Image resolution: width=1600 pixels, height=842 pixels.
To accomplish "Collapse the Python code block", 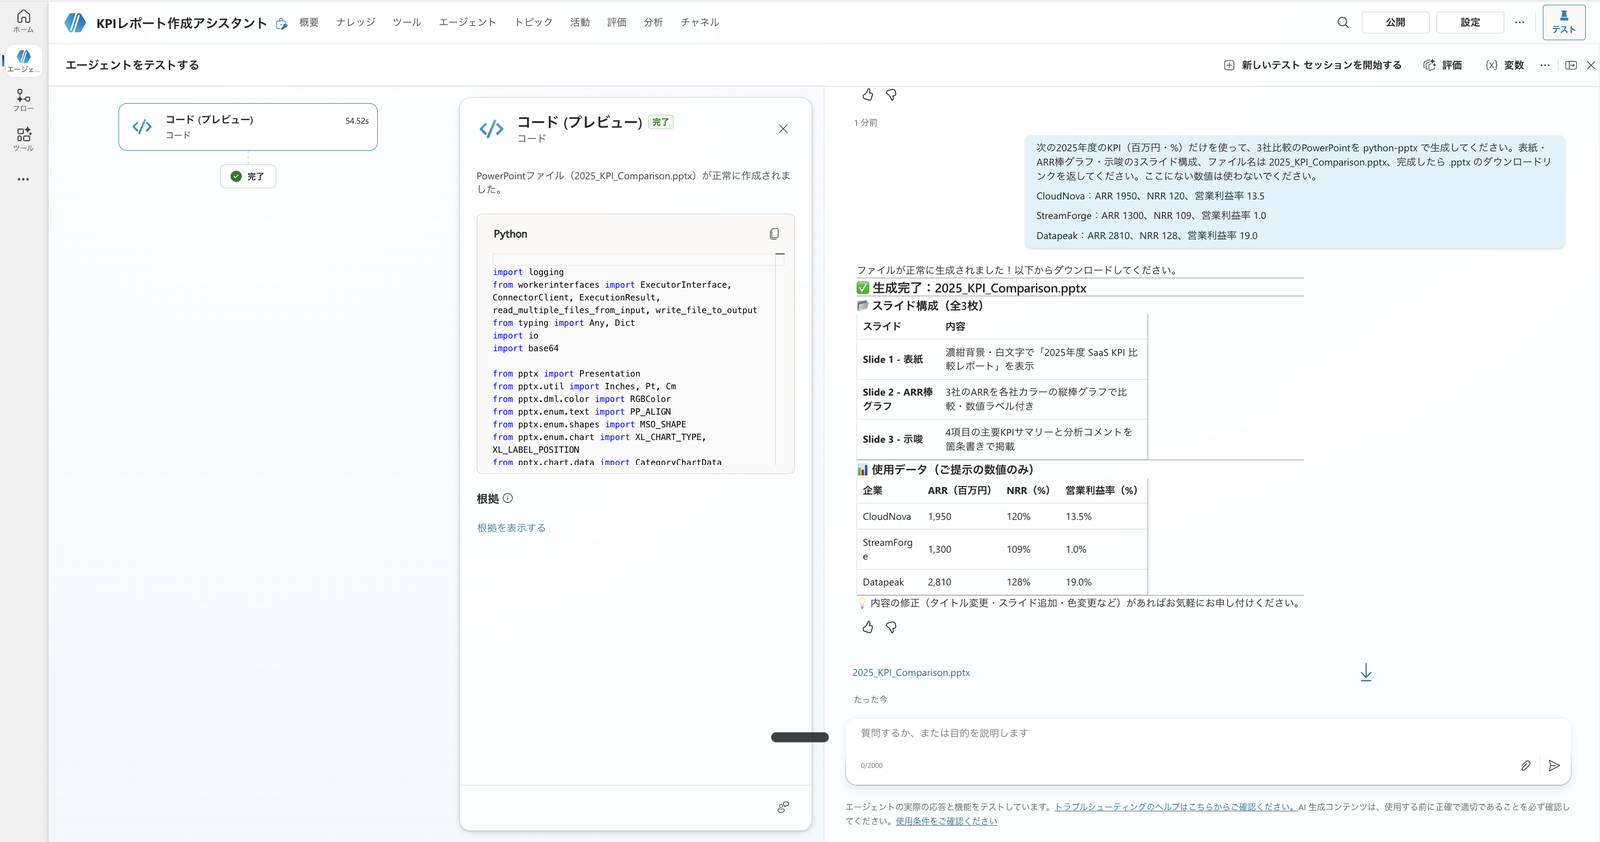I will coord(780,255).
